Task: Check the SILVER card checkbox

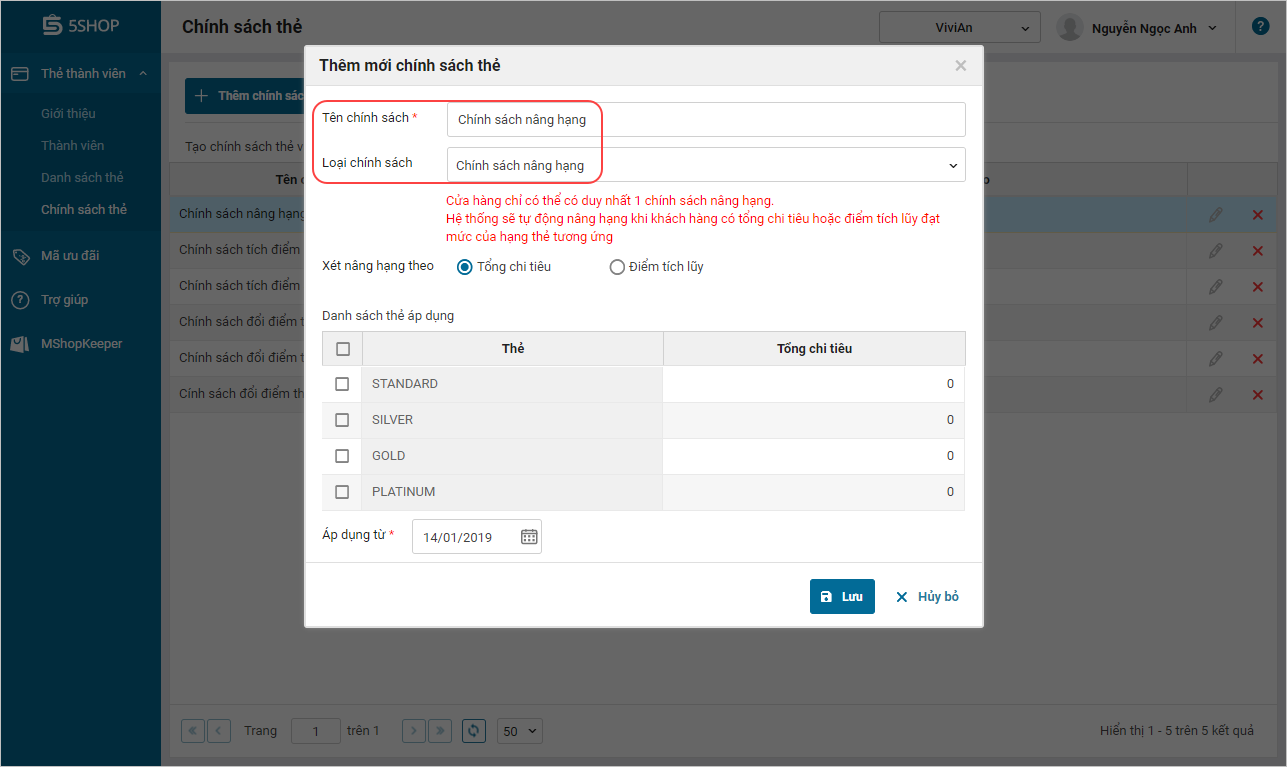Action: click(x=342, y=420)
